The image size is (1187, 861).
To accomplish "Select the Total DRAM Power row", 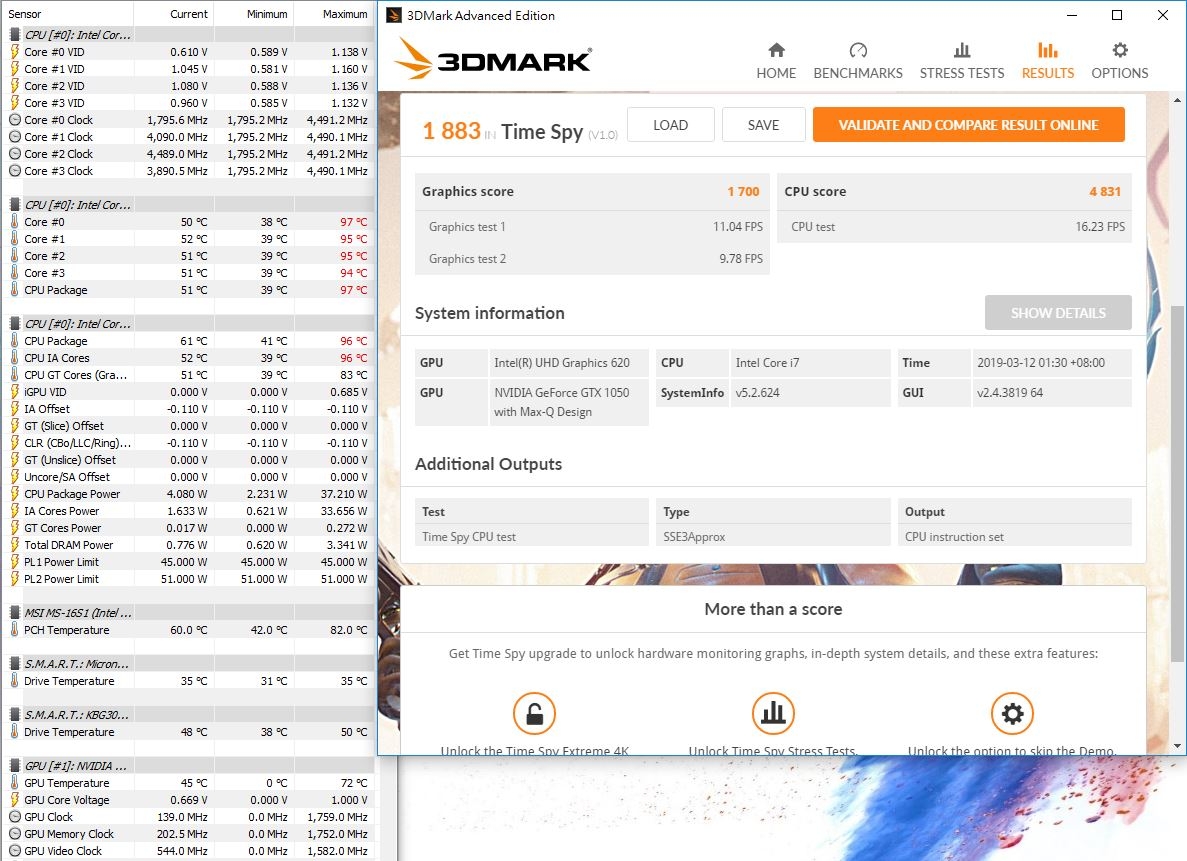I will click(188, 544).
